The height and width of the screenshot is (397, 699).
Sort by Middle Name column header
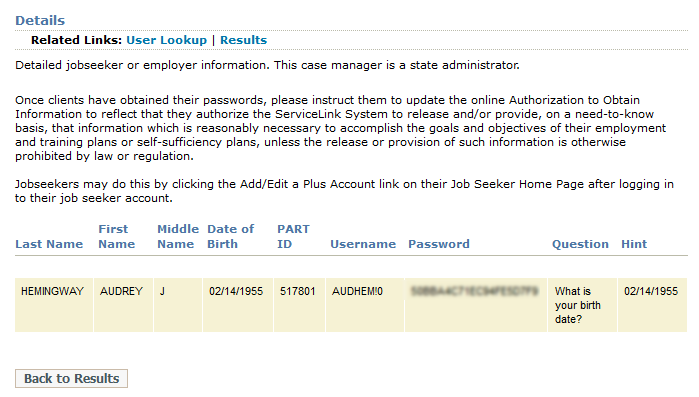[177, 237]
